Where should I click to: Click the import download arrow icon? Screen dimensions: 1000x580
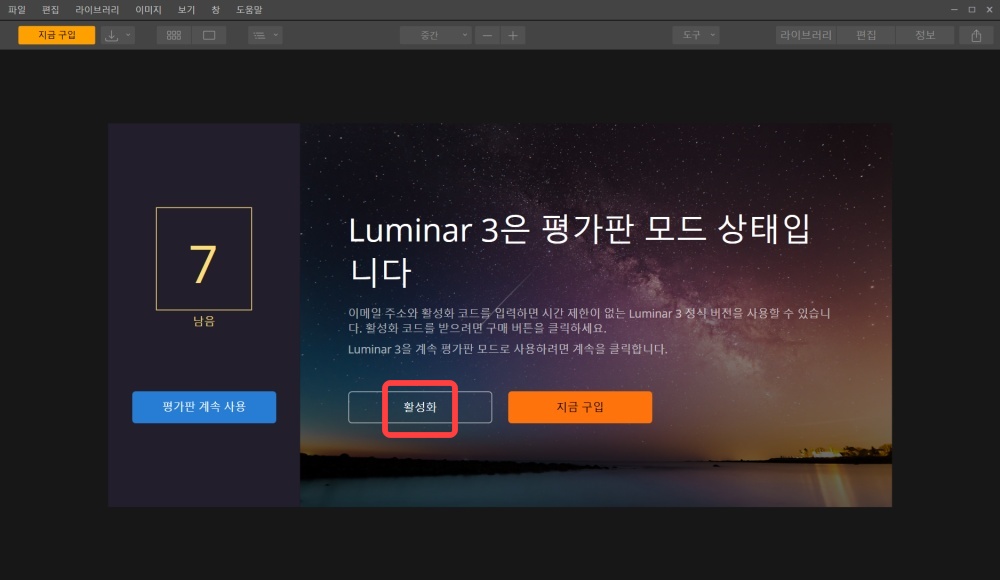tap(112, 36)
